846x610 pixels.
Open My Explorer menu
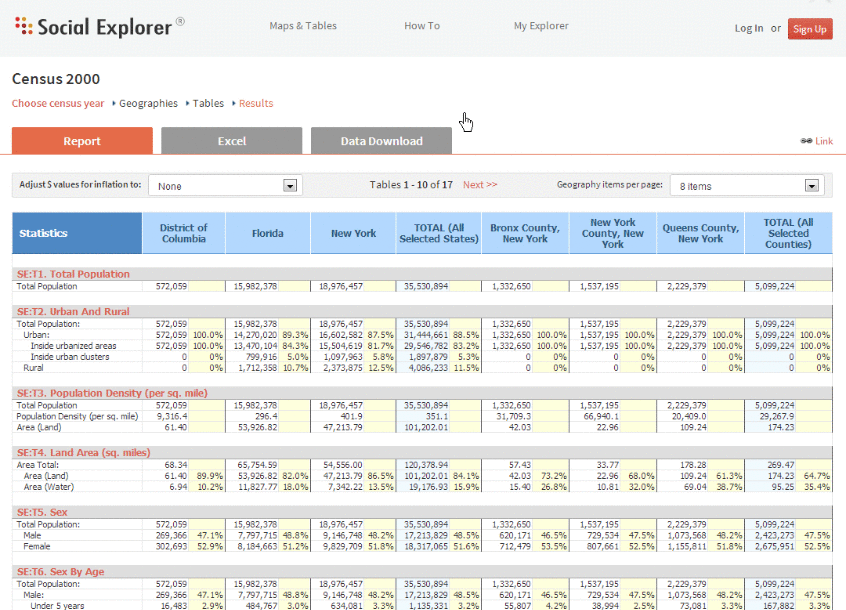pyautogui.click(x=541, y=26)
